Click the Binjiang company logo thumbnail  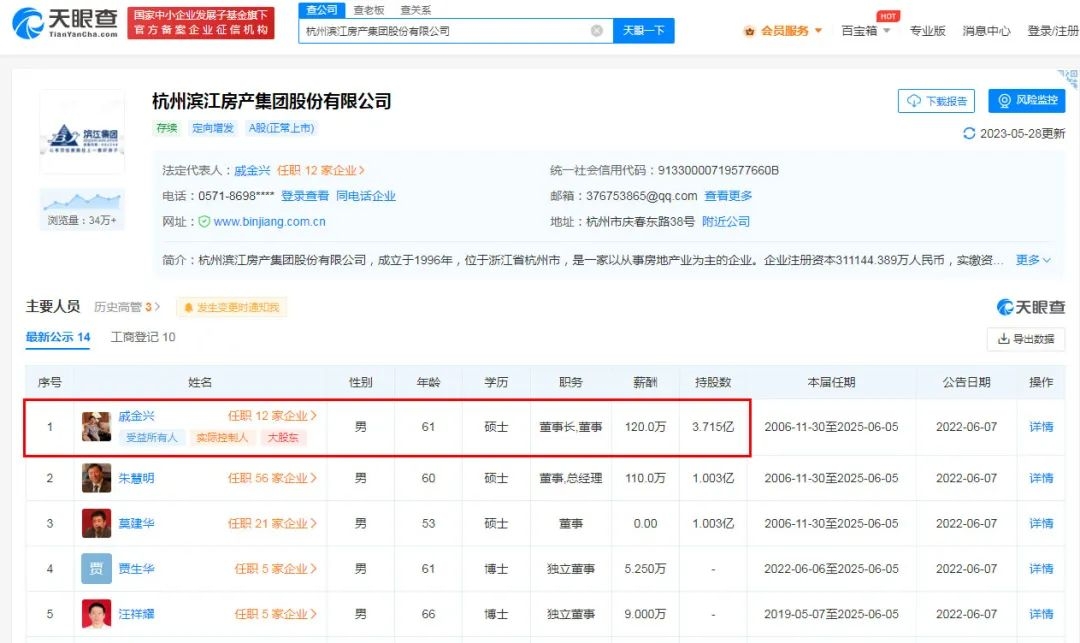point(82,132)
